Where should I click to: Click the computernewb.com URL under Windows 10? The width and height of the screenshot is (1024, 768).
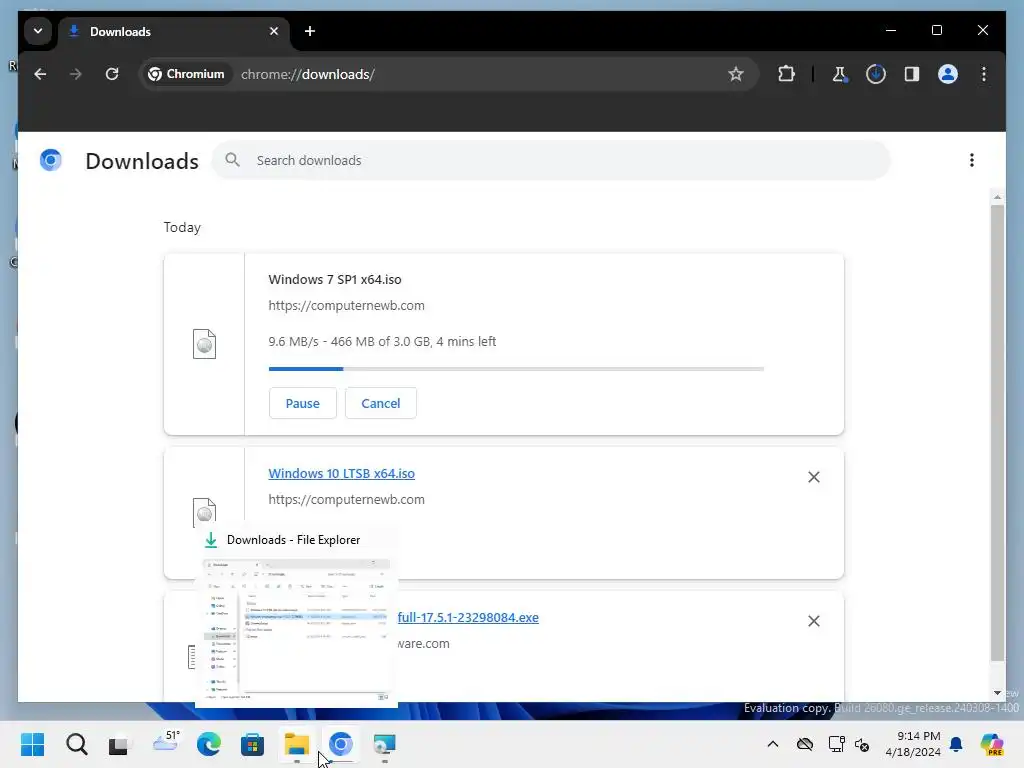(x=346, y=500)
